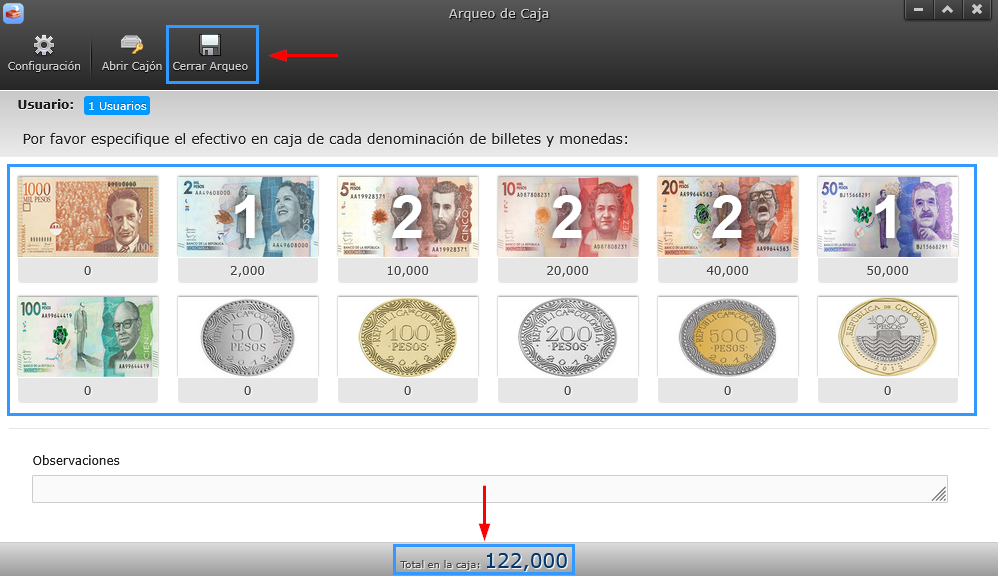Viewport: 998px width, 576px height.
Task: Select the 1000 pesos banknote image
Action: pyautogui.click(x=88, y=216)
